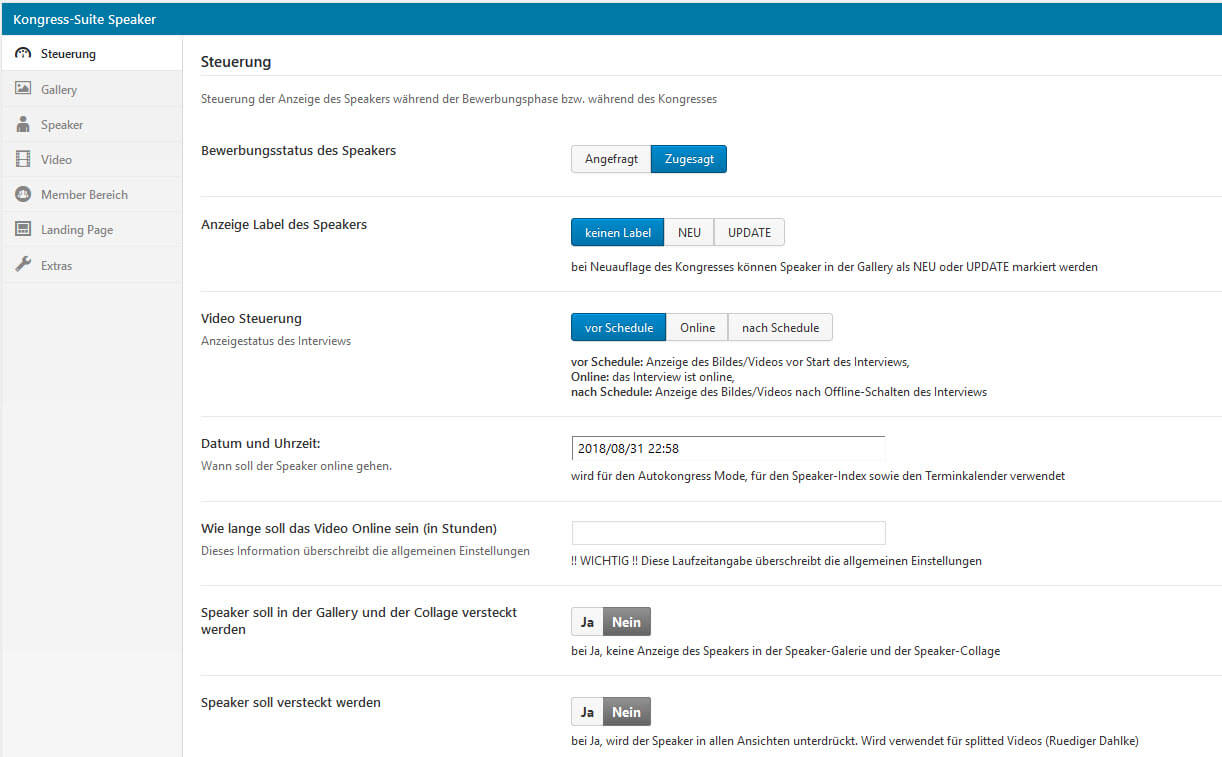Set Bewerbungsstatus to Zugesagt

[688, 160]
